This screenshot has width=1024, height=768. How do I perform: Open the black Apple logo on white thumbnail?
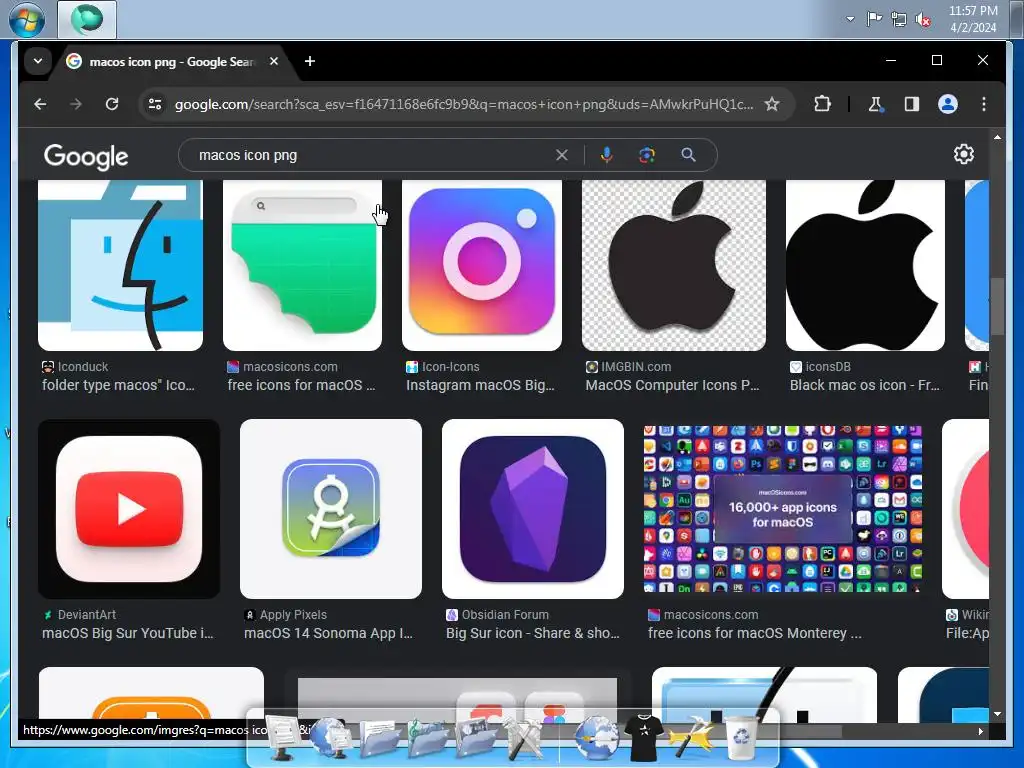[865, 265]
